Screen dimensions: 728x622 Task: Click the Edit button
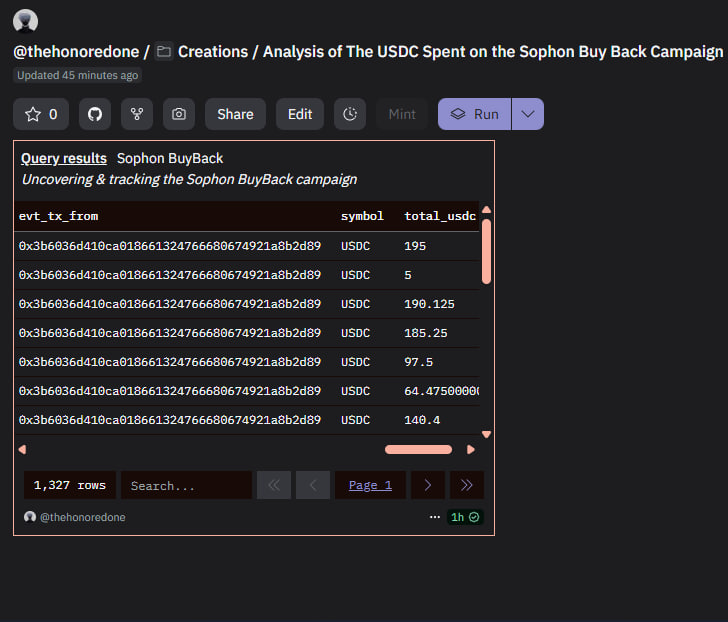point(300,114)
